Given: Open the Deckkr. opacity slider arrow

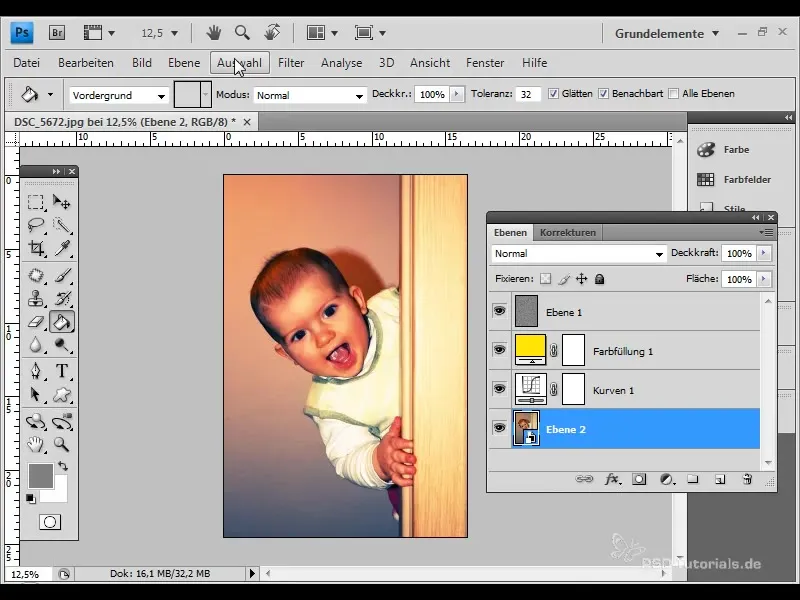Looking at the screenshot, I should click(x=457, y=94).
